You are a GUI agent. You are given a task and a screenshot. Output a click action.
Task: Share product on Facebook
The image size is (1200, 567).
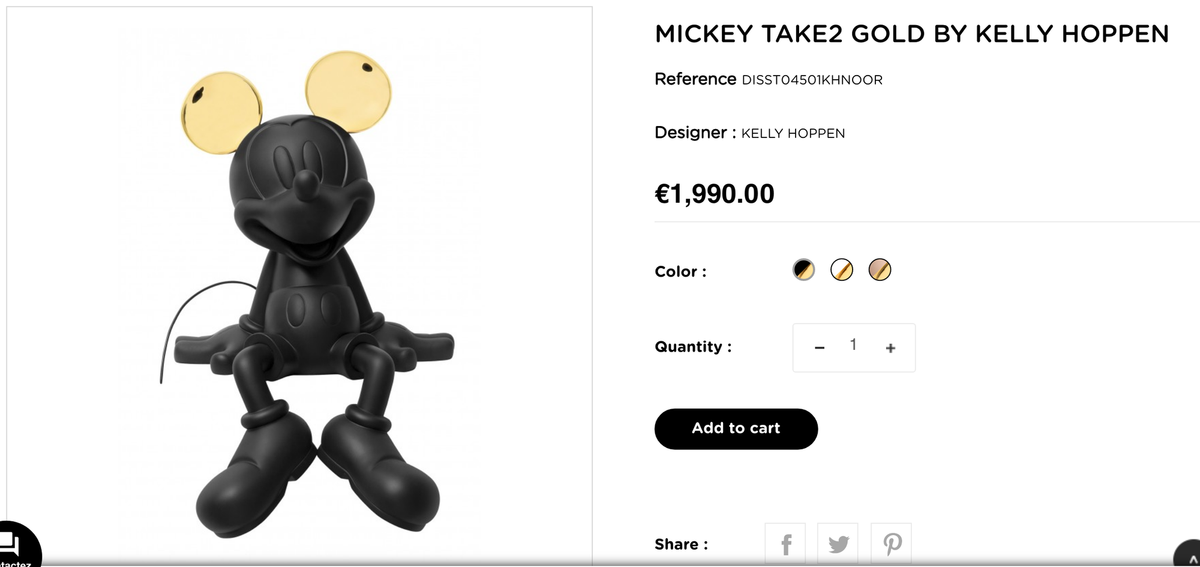tap(785, 544)
